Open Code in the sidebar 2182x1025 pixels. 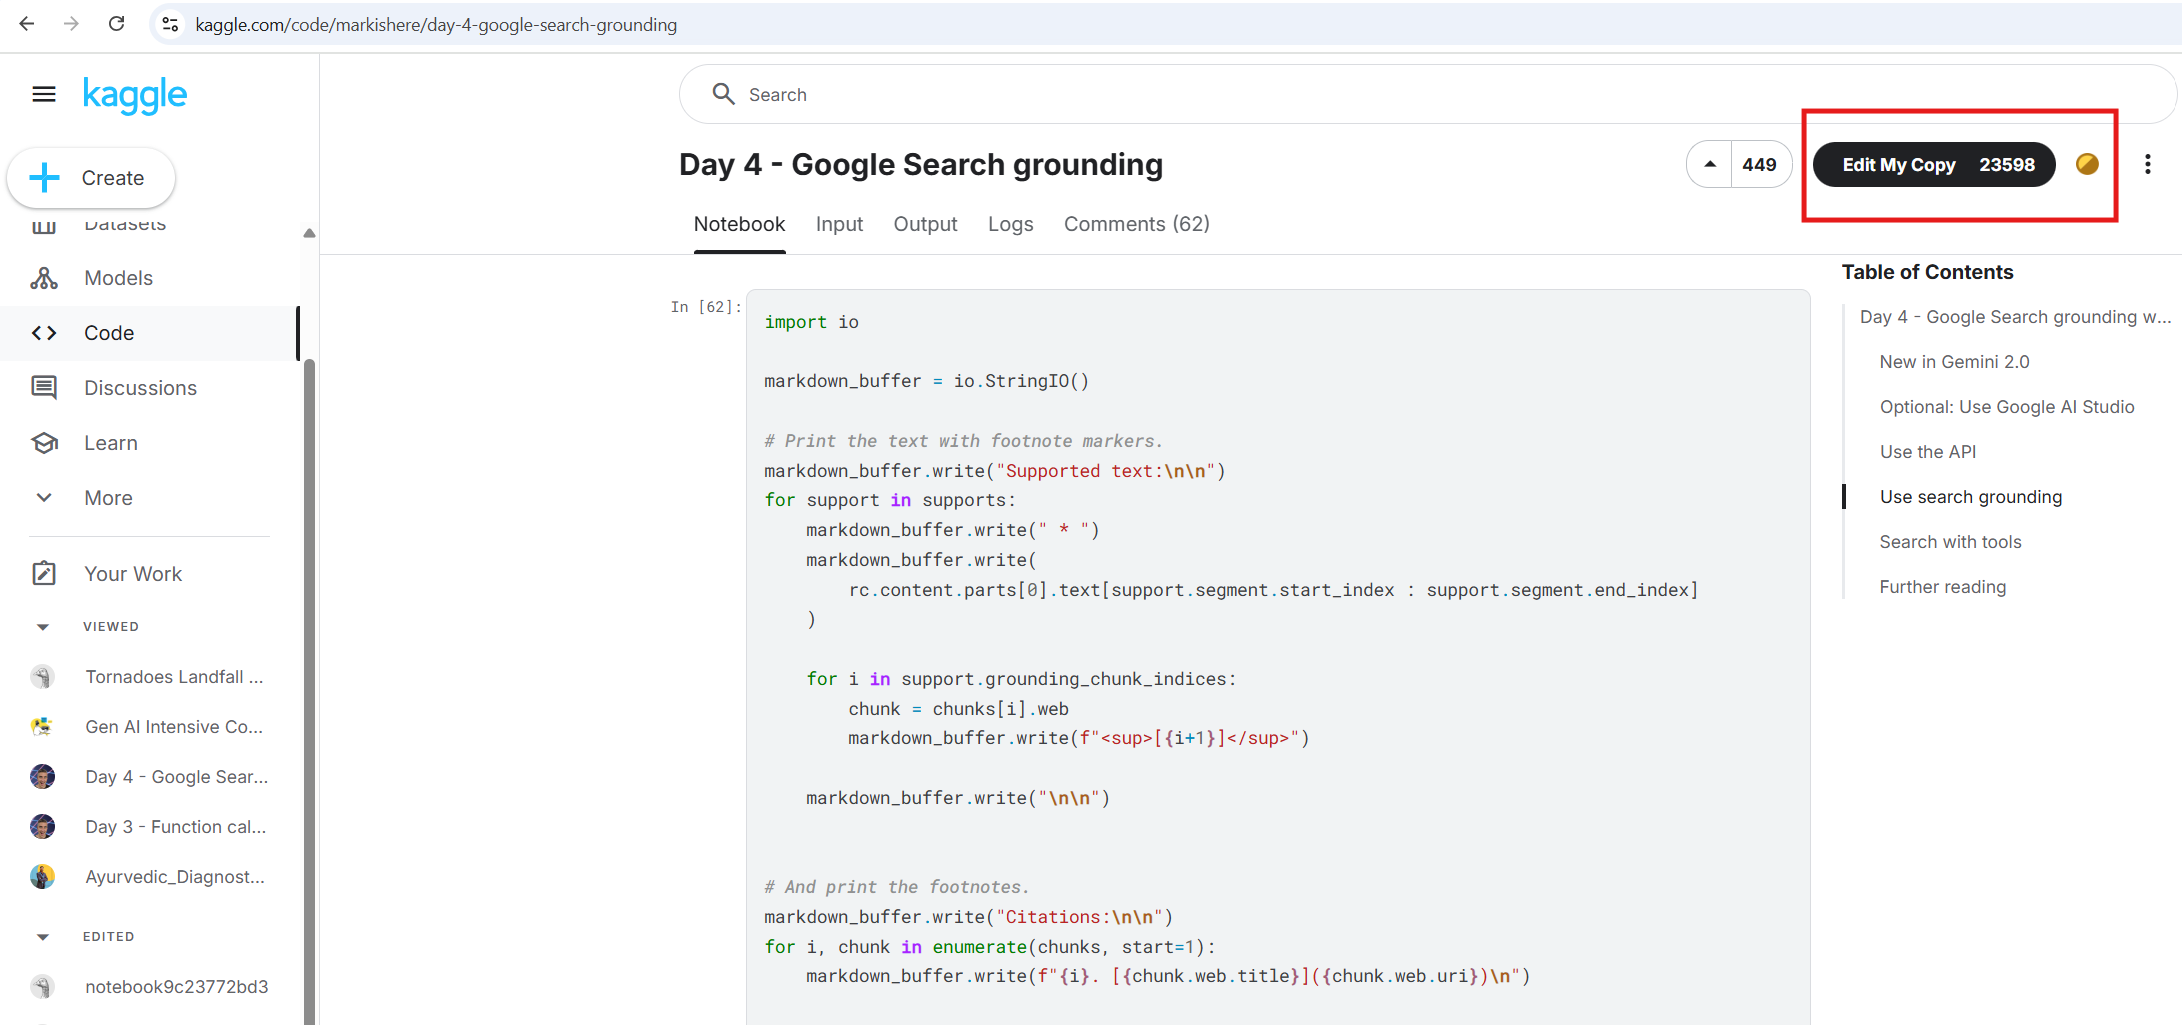coord(109,333)
